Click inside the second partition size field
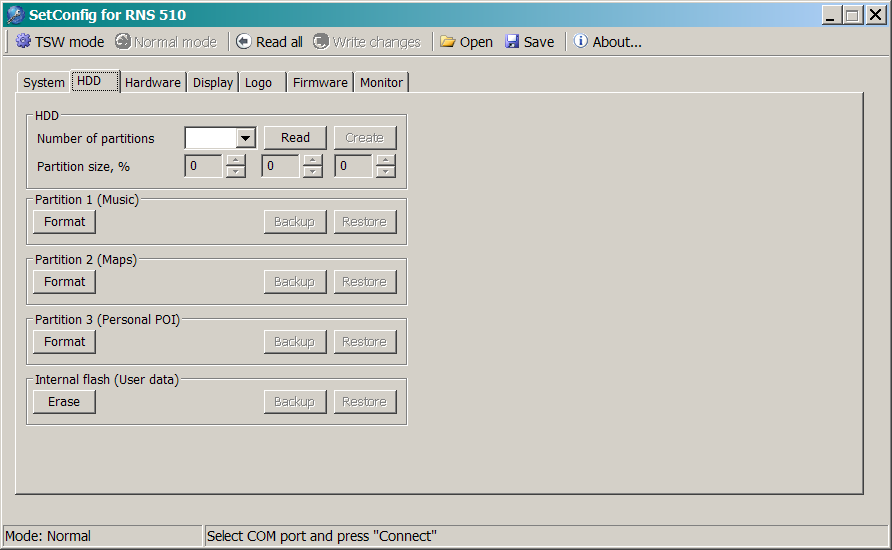Screen dimensions: 892x550 (x=280, y=166)
